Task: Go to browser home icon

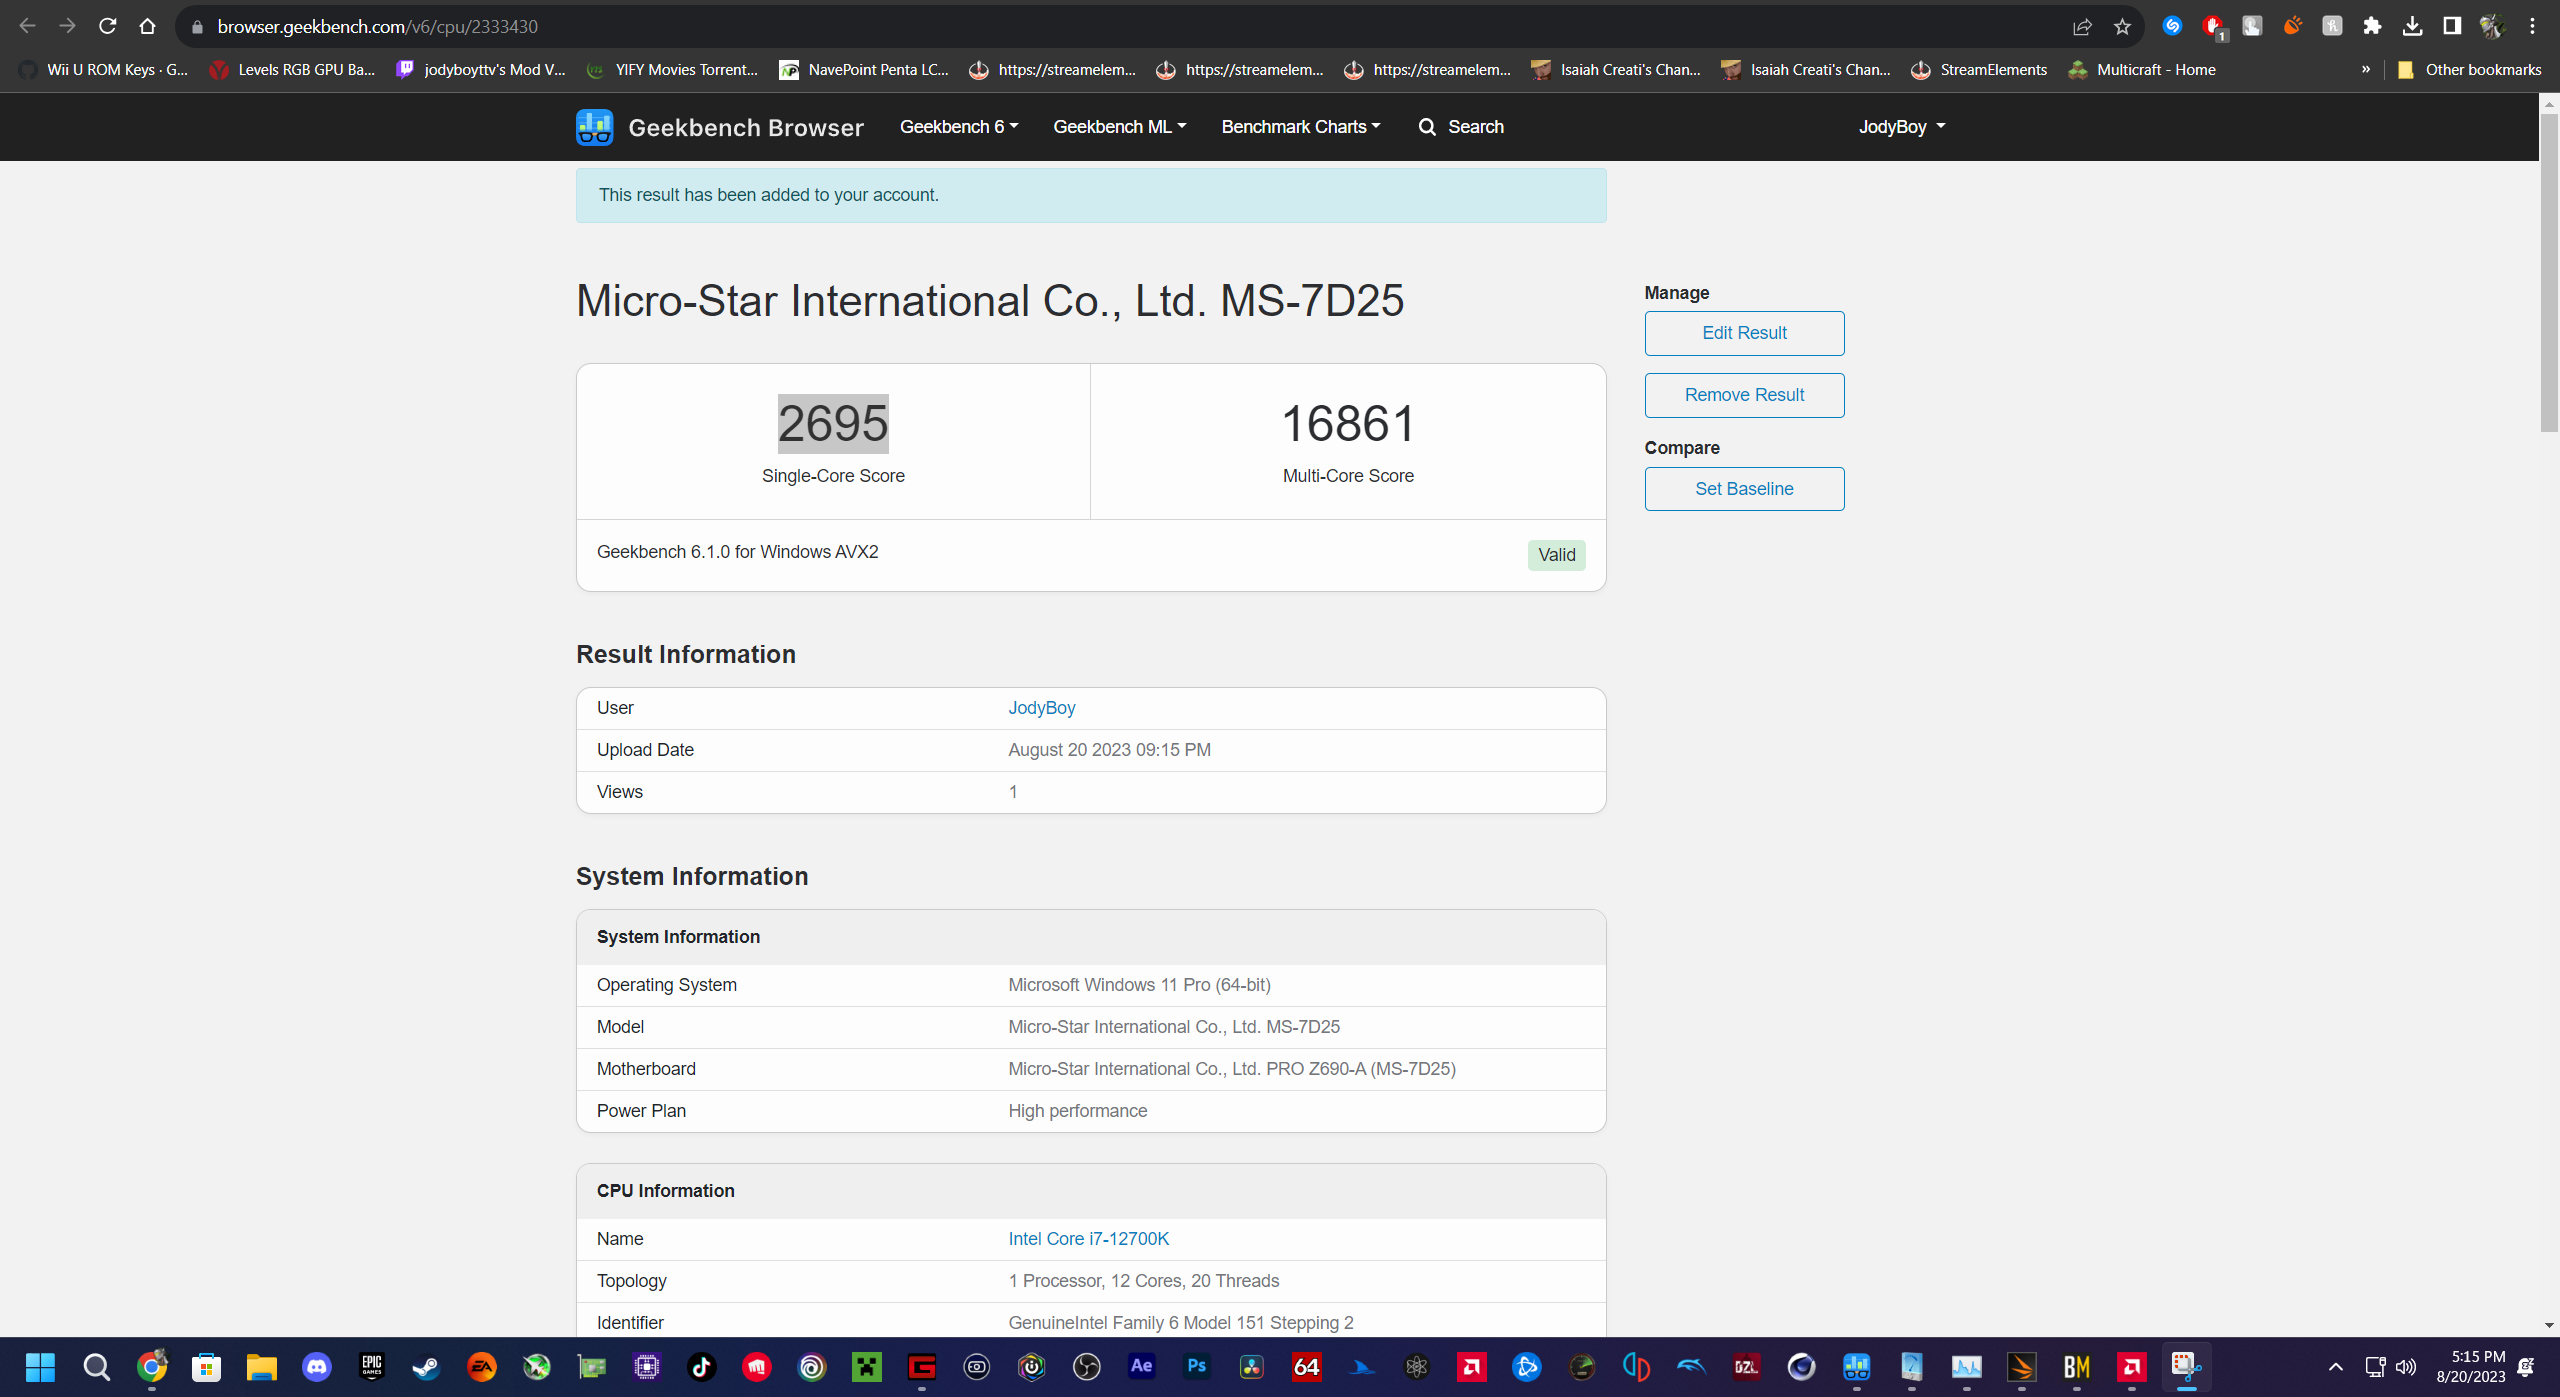Action: point(147,26)
